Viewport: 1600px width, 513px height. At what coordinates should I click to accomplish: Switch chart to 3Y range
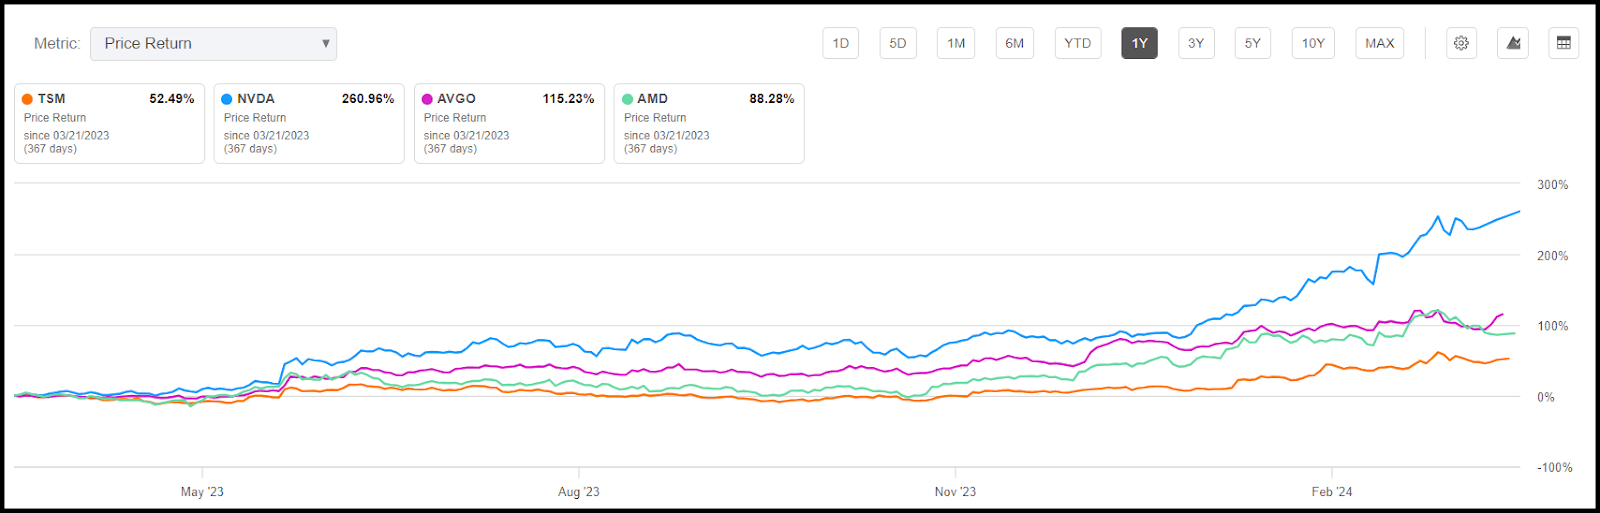(1195, 43)
